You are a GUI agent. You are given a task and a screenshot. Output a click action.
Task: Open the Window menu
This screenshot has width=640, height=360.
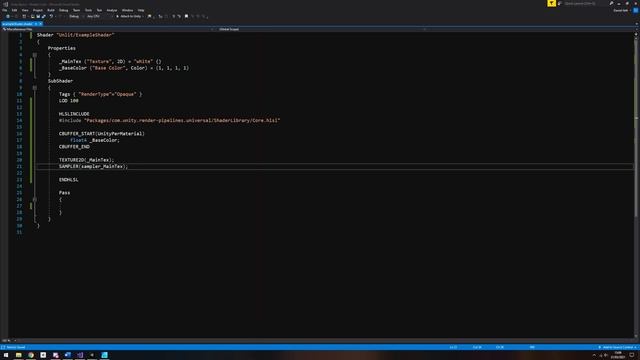point(127,10)
